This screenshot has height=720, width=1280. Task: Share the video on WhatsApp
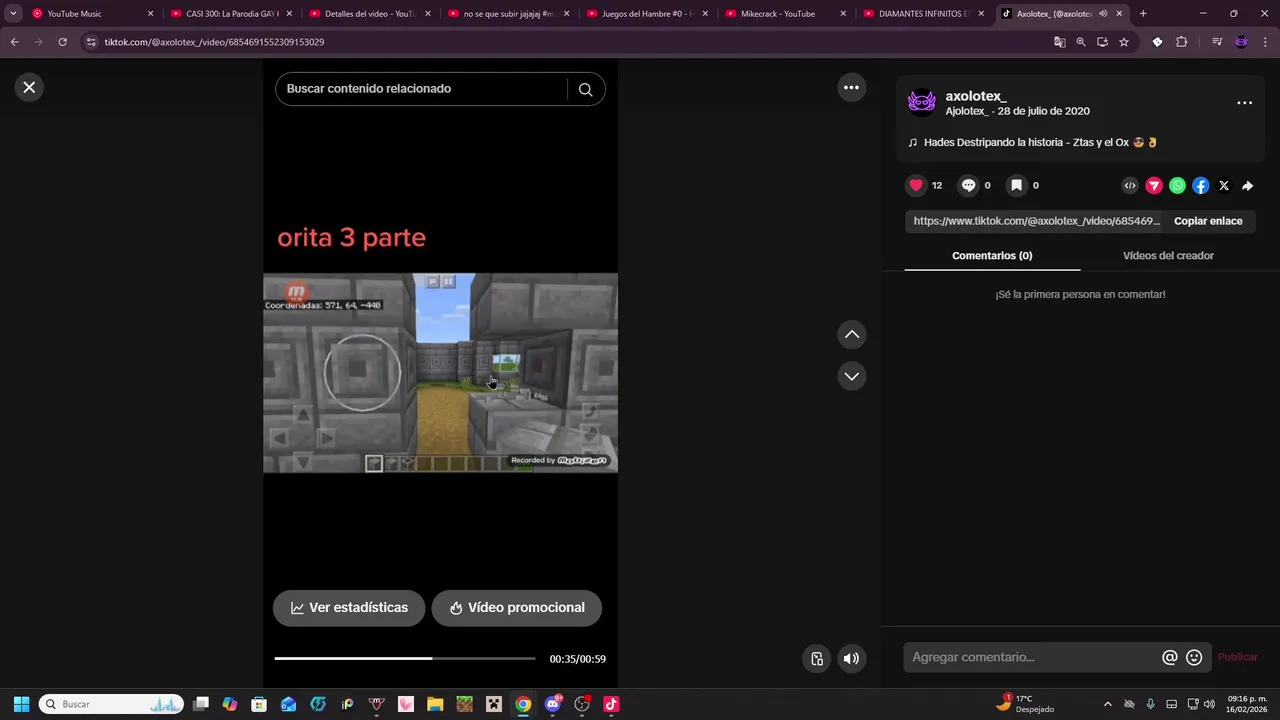coord(1177,185)
